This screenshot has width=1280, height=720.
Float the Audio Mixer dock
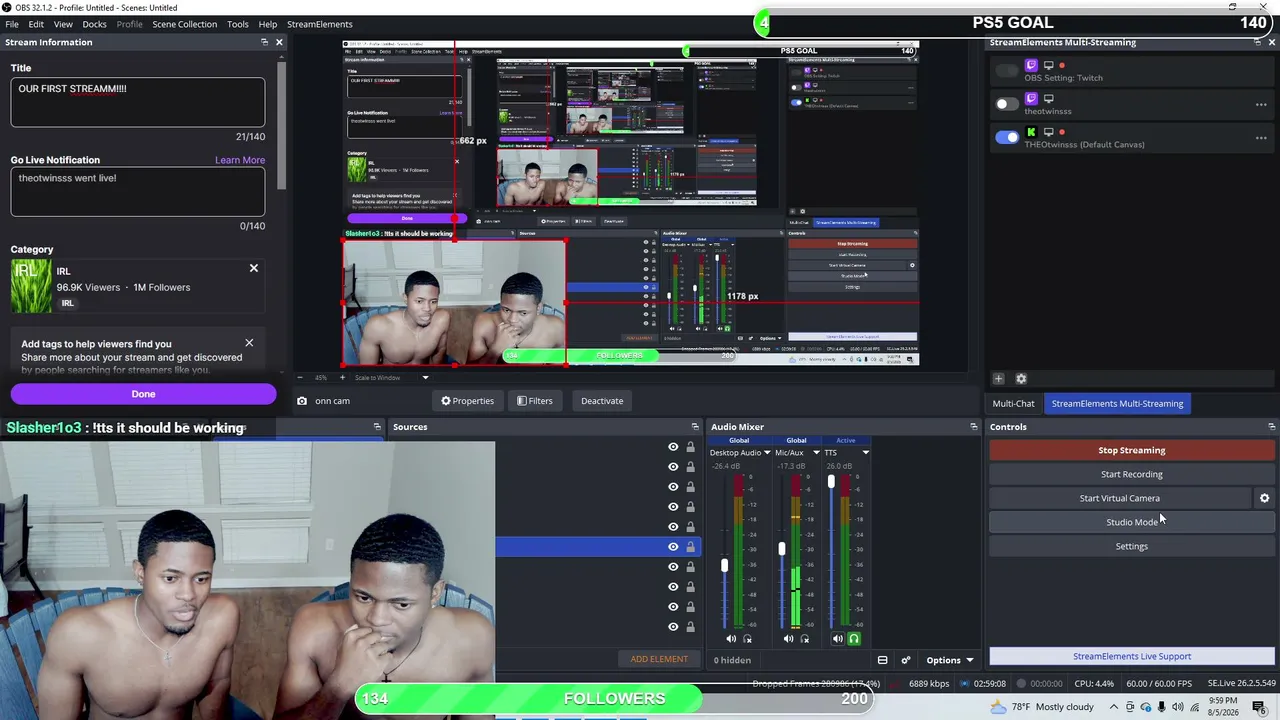point(973,427)
